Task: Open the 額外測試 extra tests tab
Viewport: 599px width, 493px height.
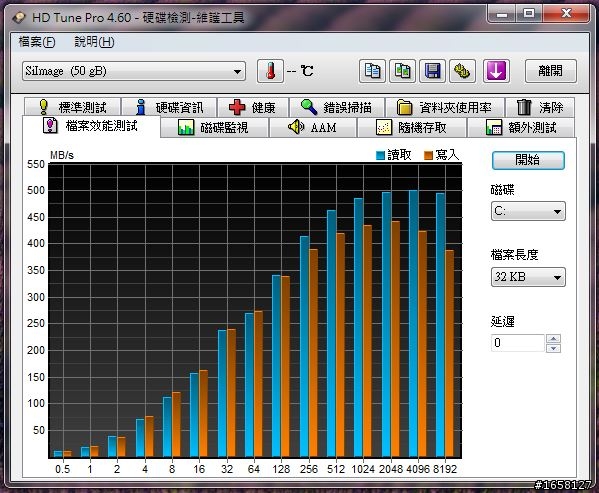Action: click(521, 127)
